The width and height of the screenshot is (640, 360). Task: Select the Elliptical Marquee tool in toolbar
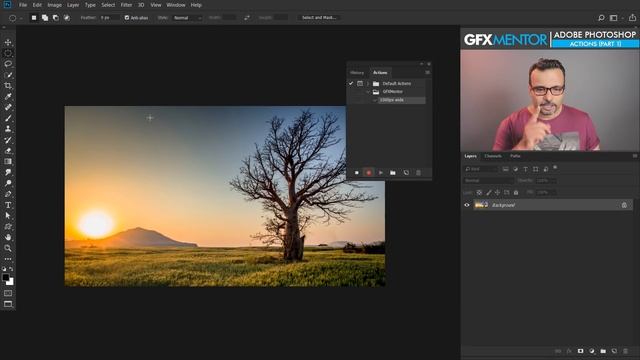(8, 53)
